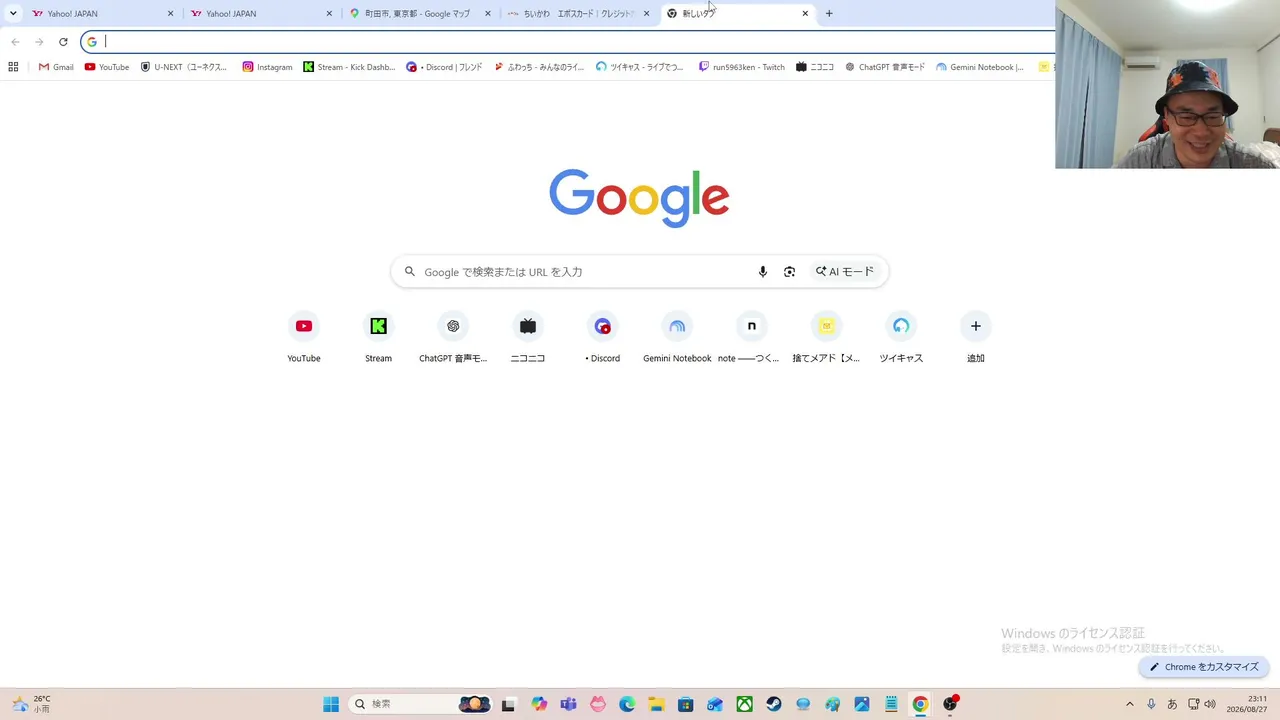
Task: Open the YouTube shortcut tile below the search box
Action: (x=304, y=337)
